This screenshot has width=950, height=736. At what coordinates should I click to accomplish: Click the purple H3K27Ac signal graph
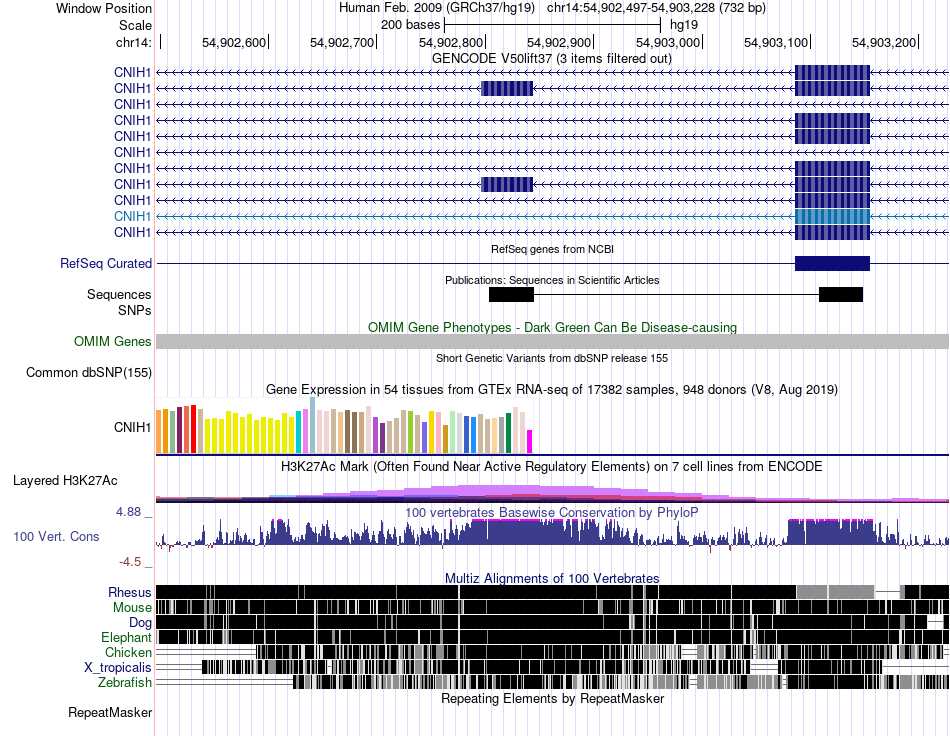tap(552, 494)
